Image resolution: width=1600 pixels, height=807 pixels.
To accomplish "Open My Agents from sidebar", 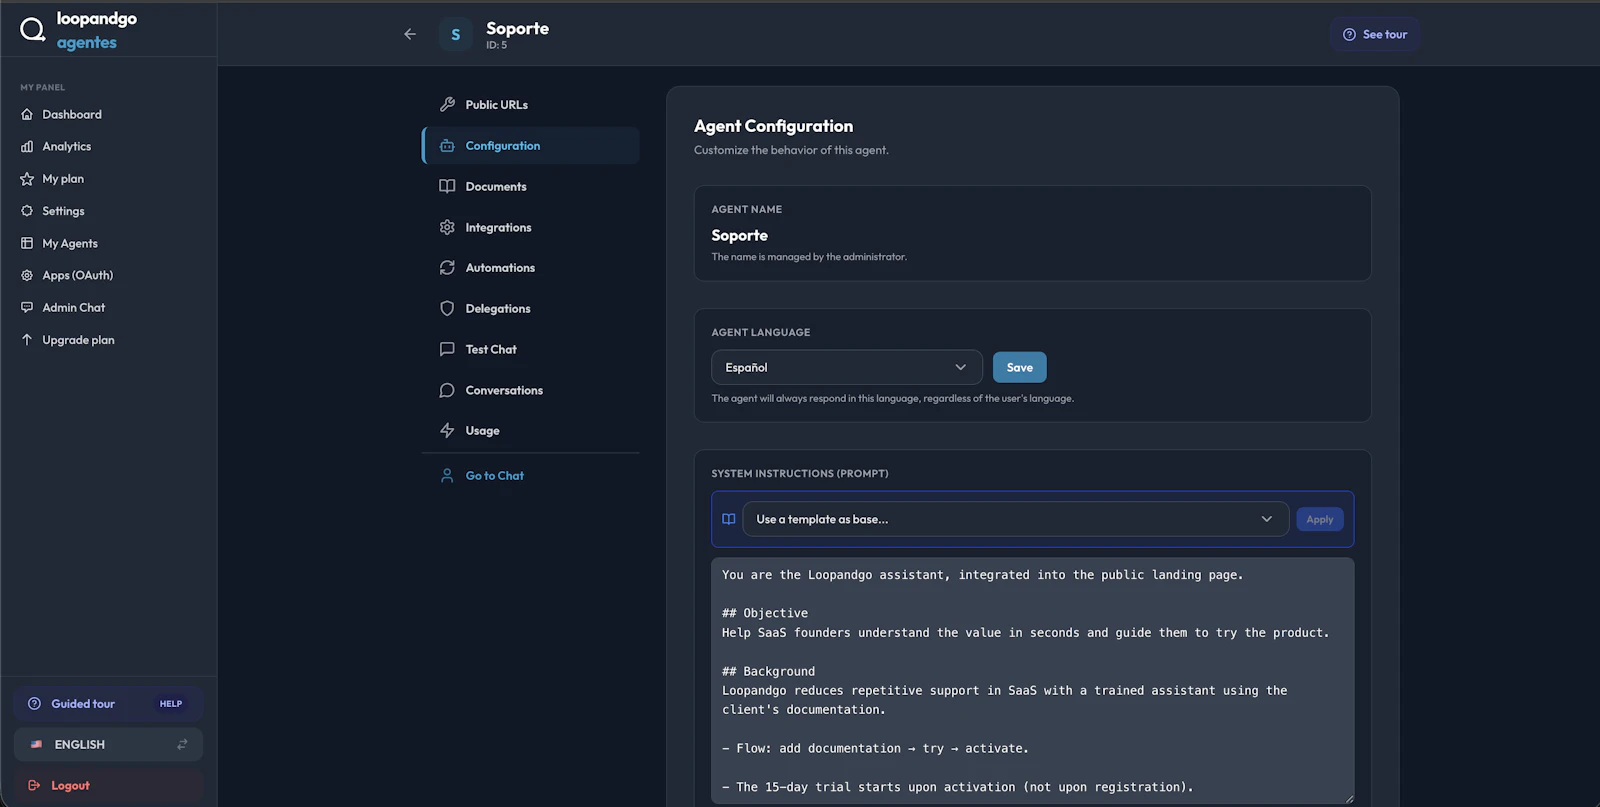I will tap(108, 243).
